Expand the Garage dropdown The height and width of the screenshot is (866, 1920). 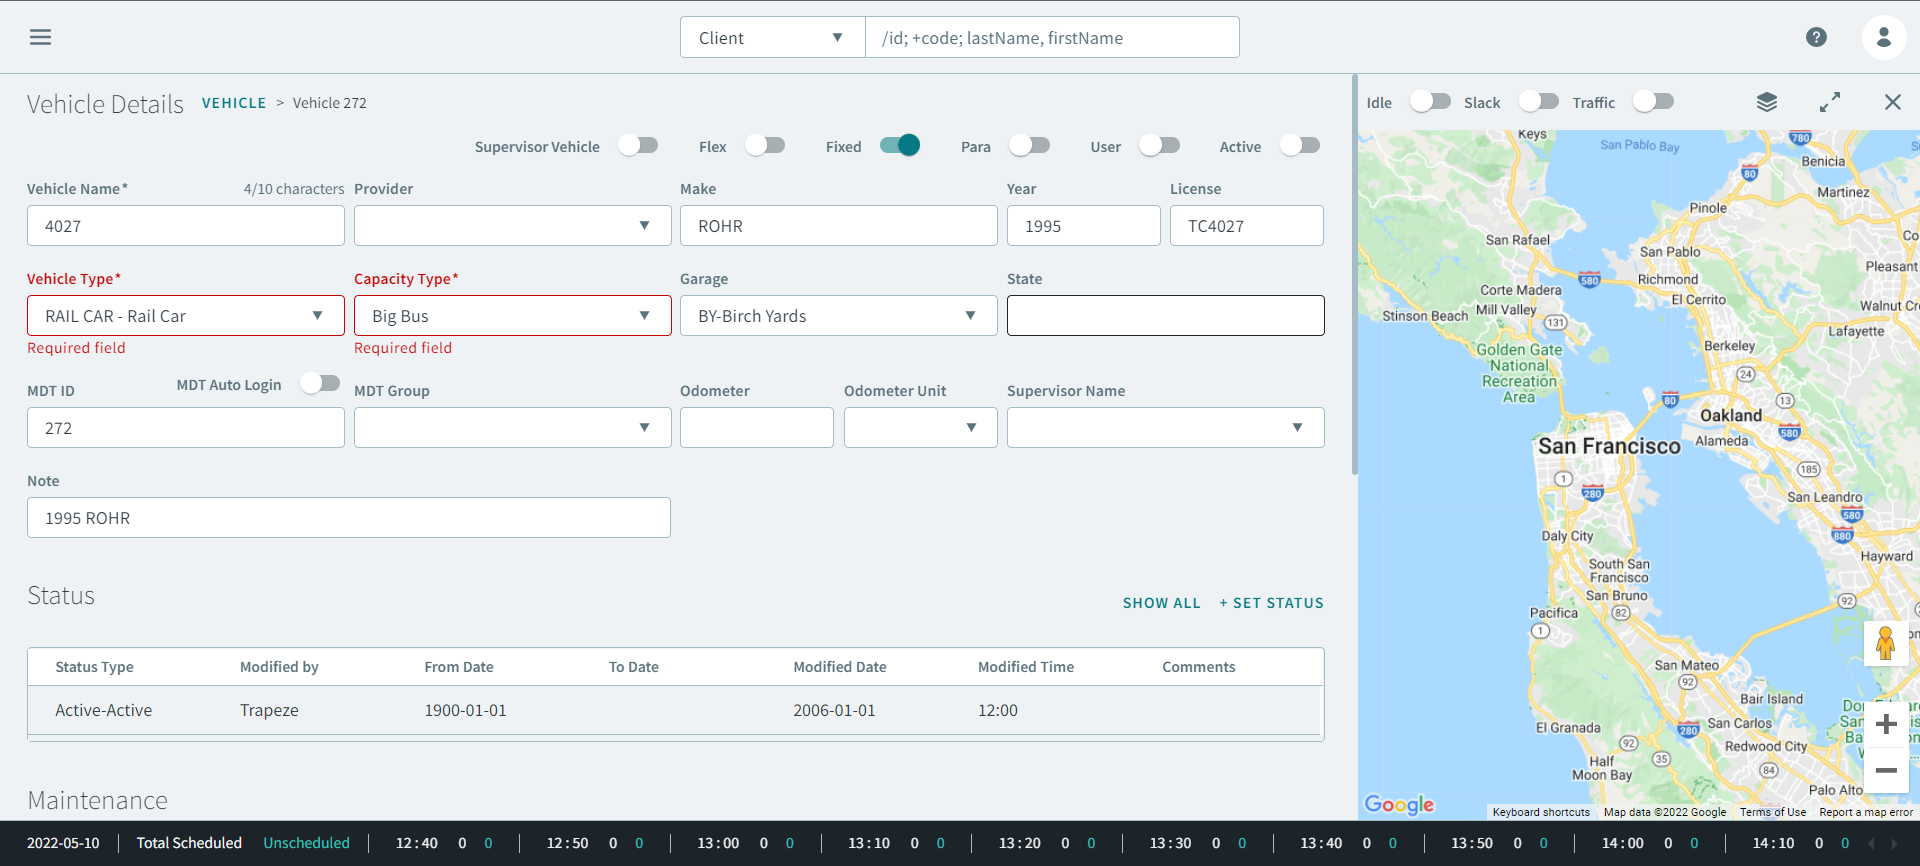838,316
